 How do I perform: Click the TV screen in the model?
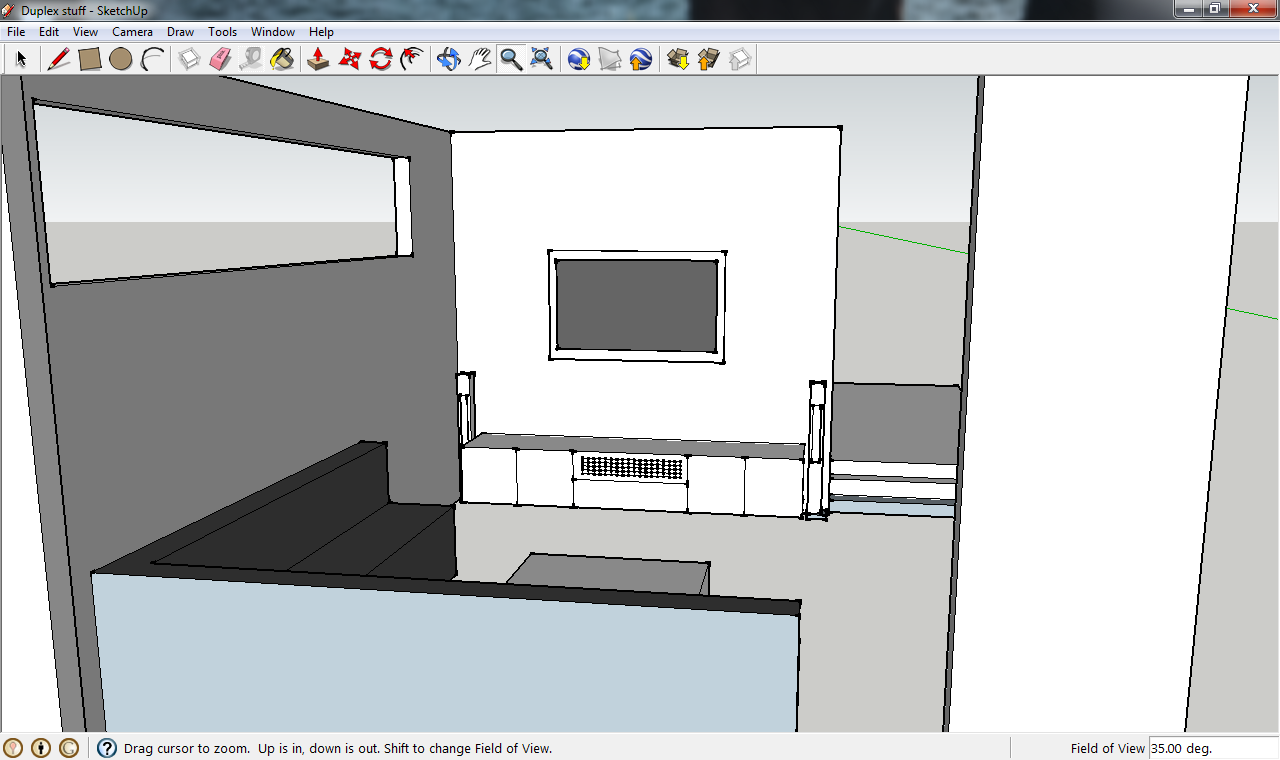[637, 306]
